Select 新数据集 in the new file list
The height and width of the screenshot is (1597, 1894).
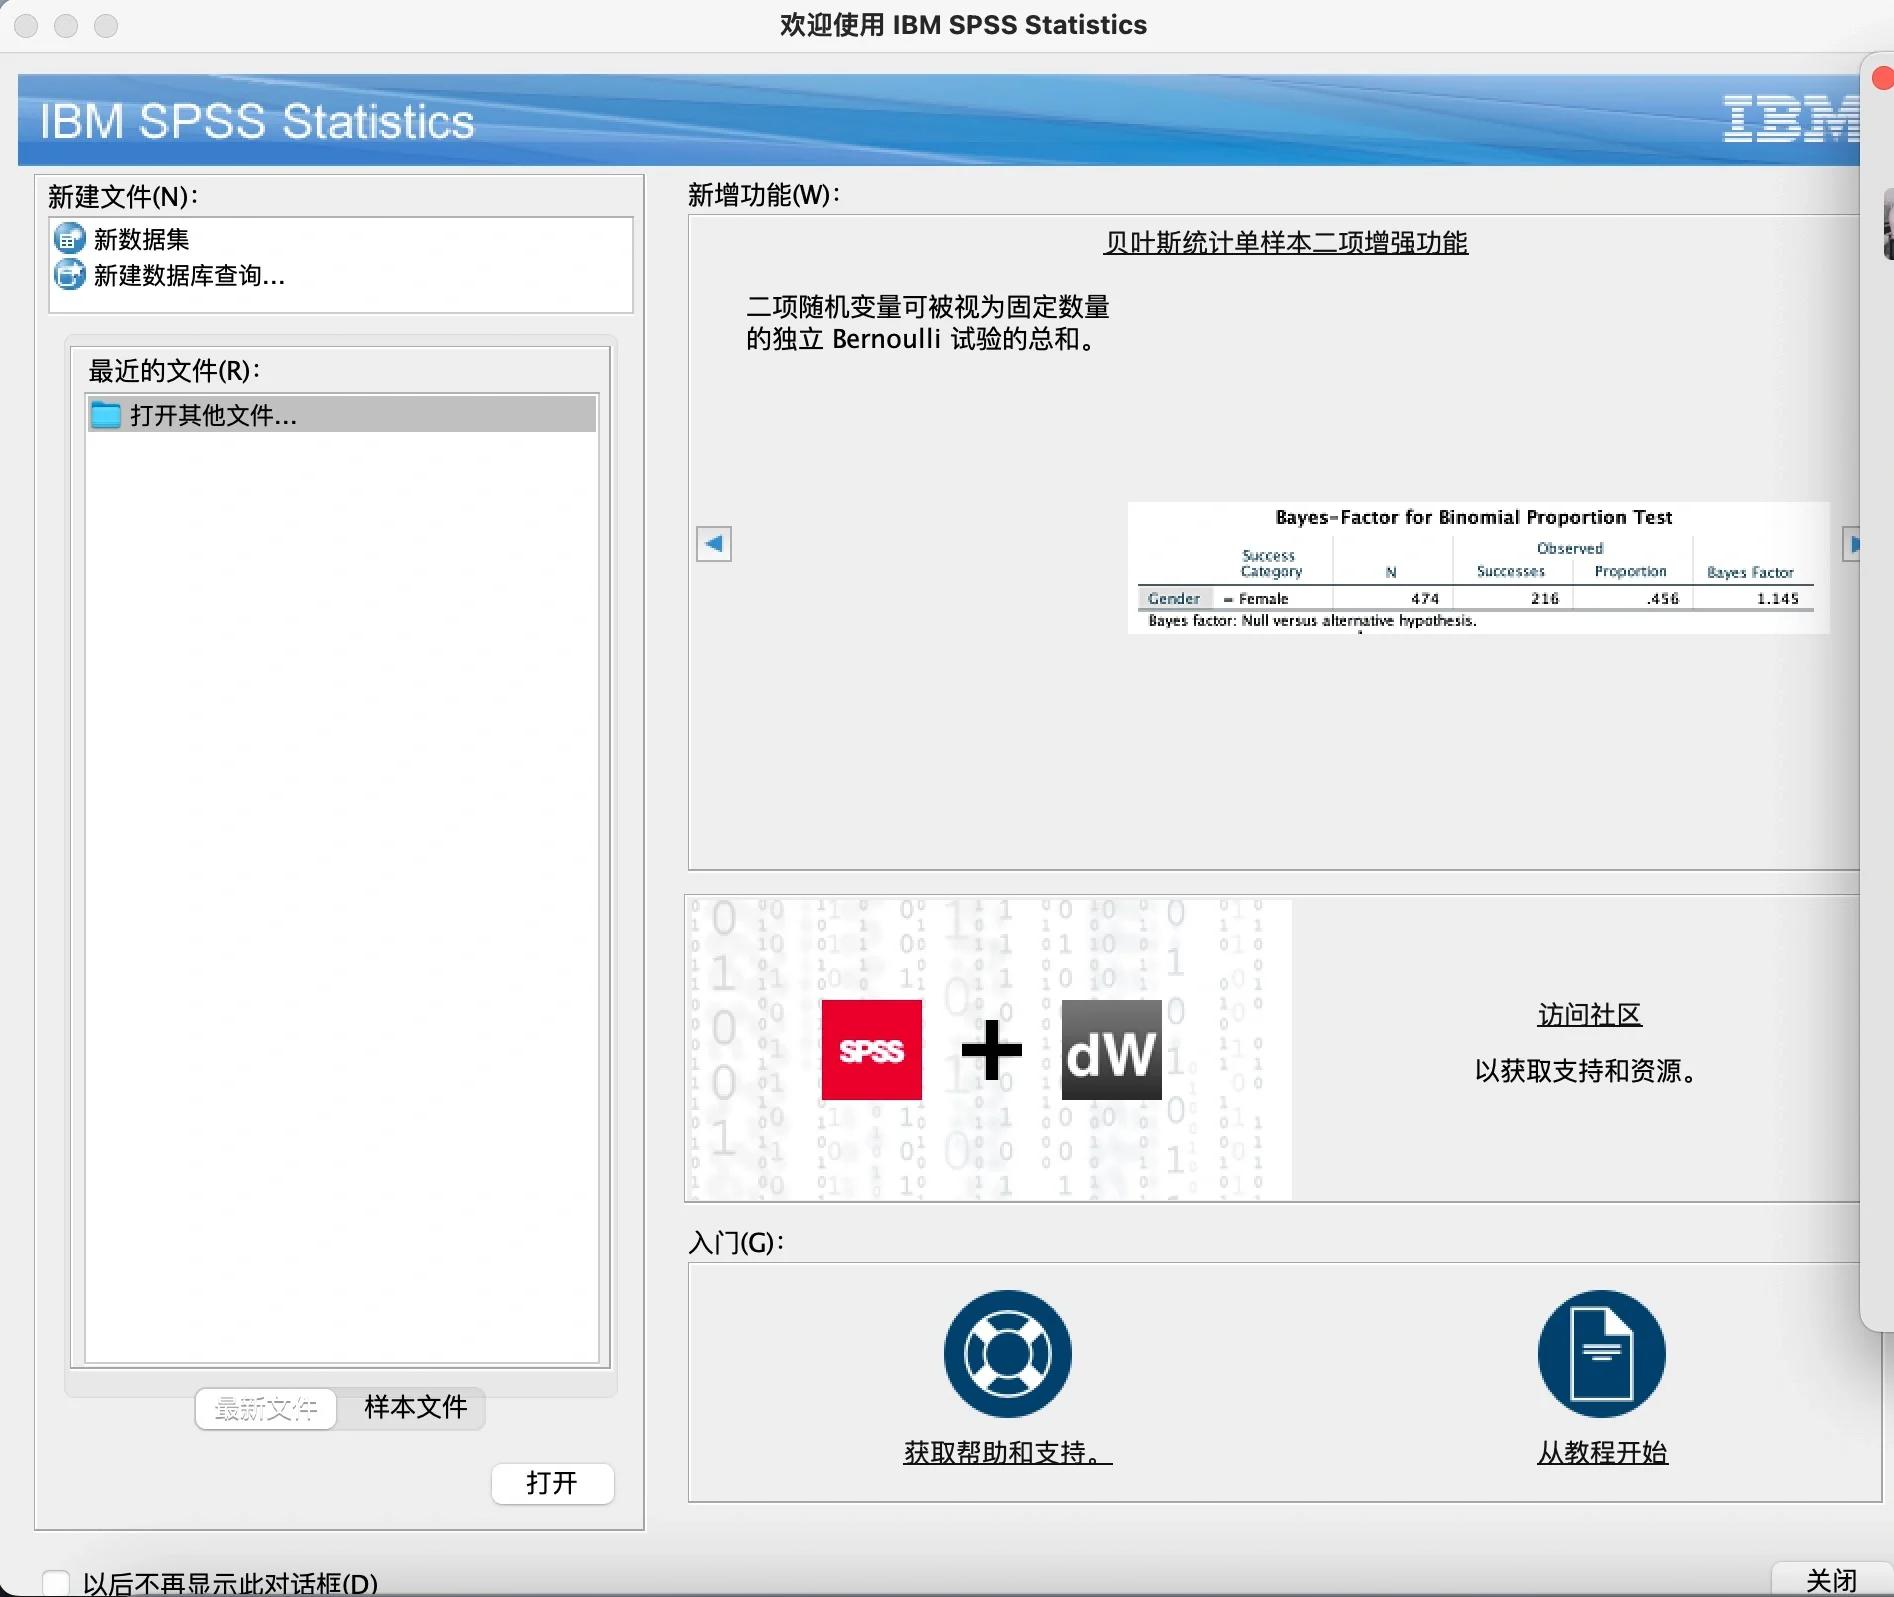click(341, 239)
